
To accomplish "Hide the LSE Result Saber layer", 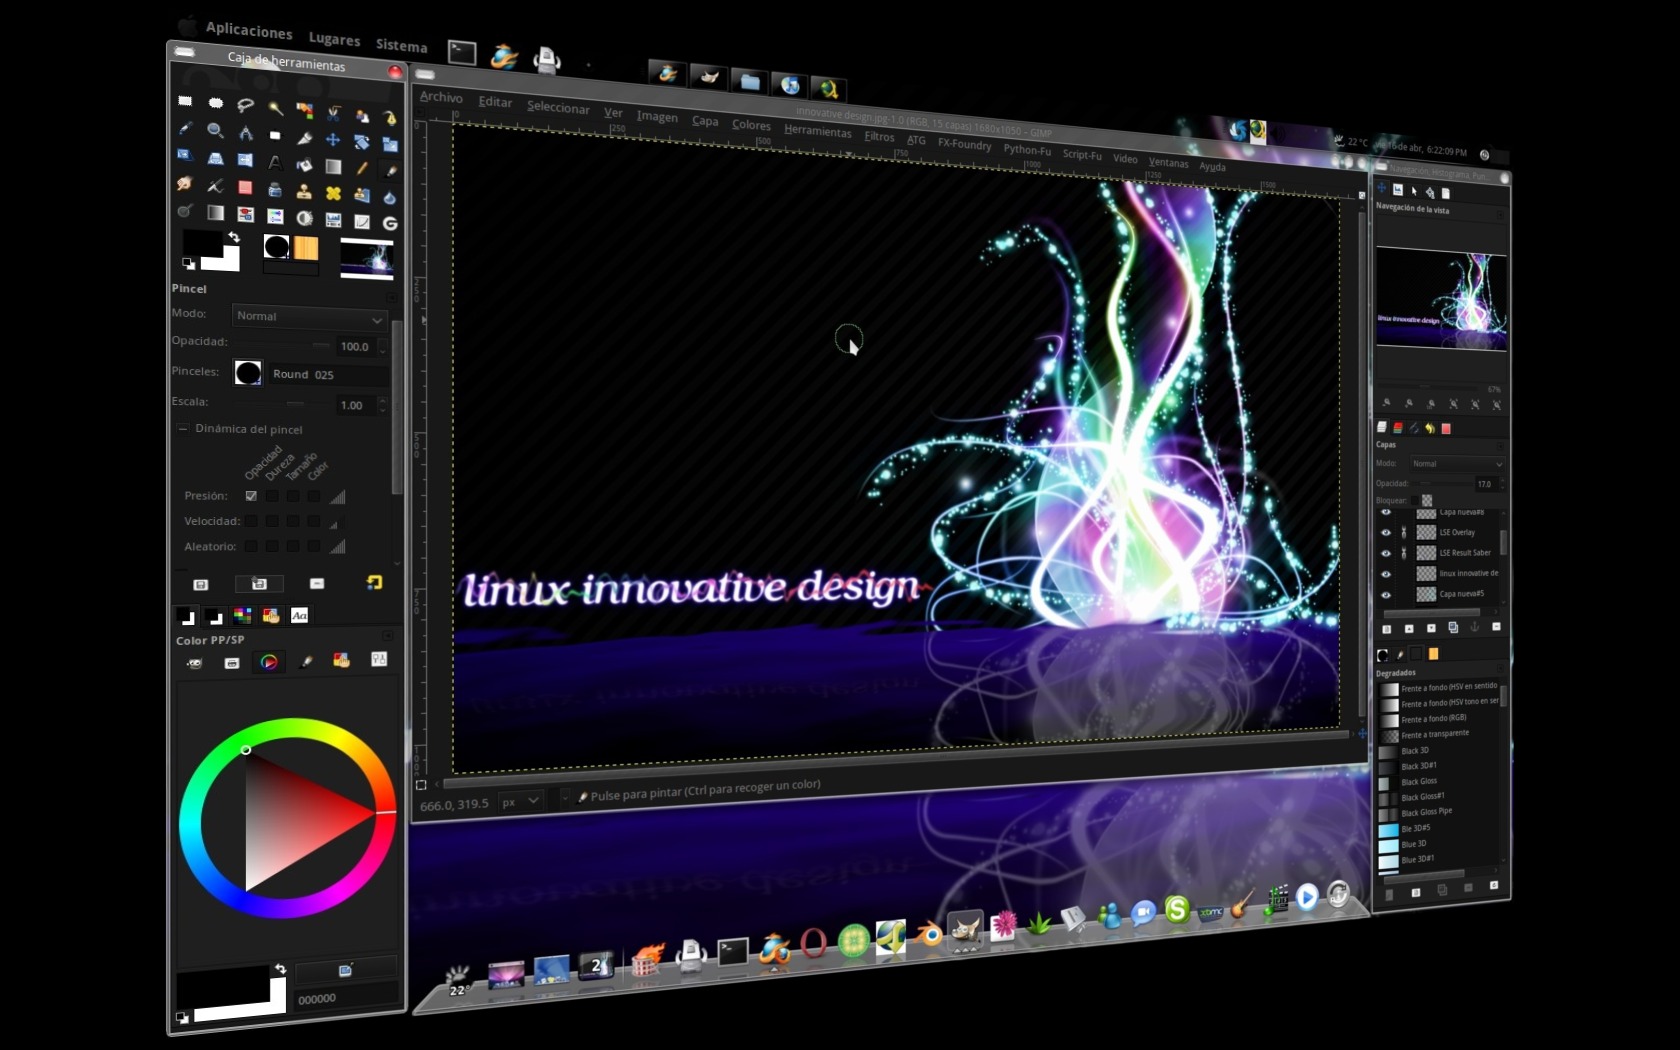I will tap(1386, 553).
